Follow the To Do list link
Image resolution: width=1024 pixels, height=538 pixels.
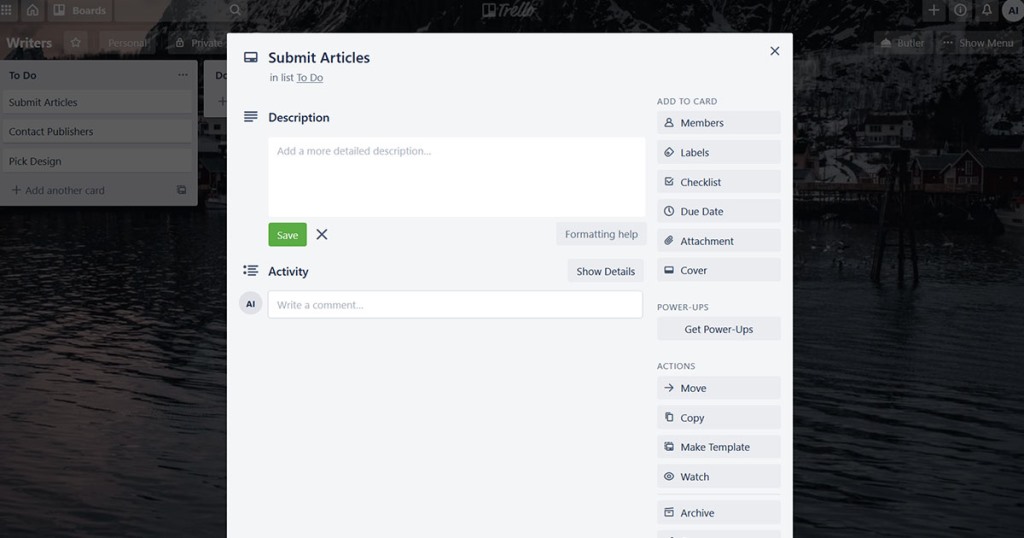[x=309, y=78]
